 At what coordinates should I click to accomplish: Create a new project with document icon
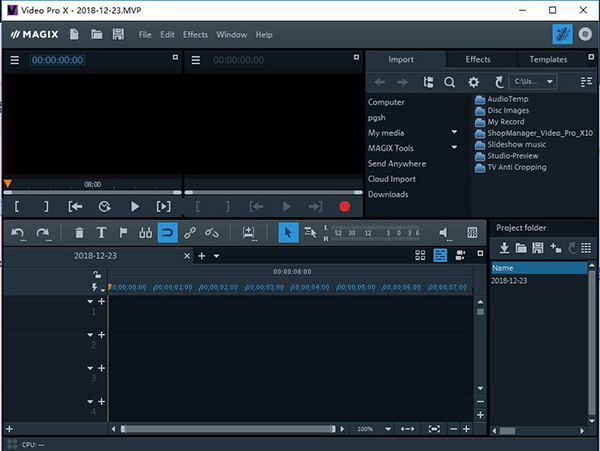(74, 34)
